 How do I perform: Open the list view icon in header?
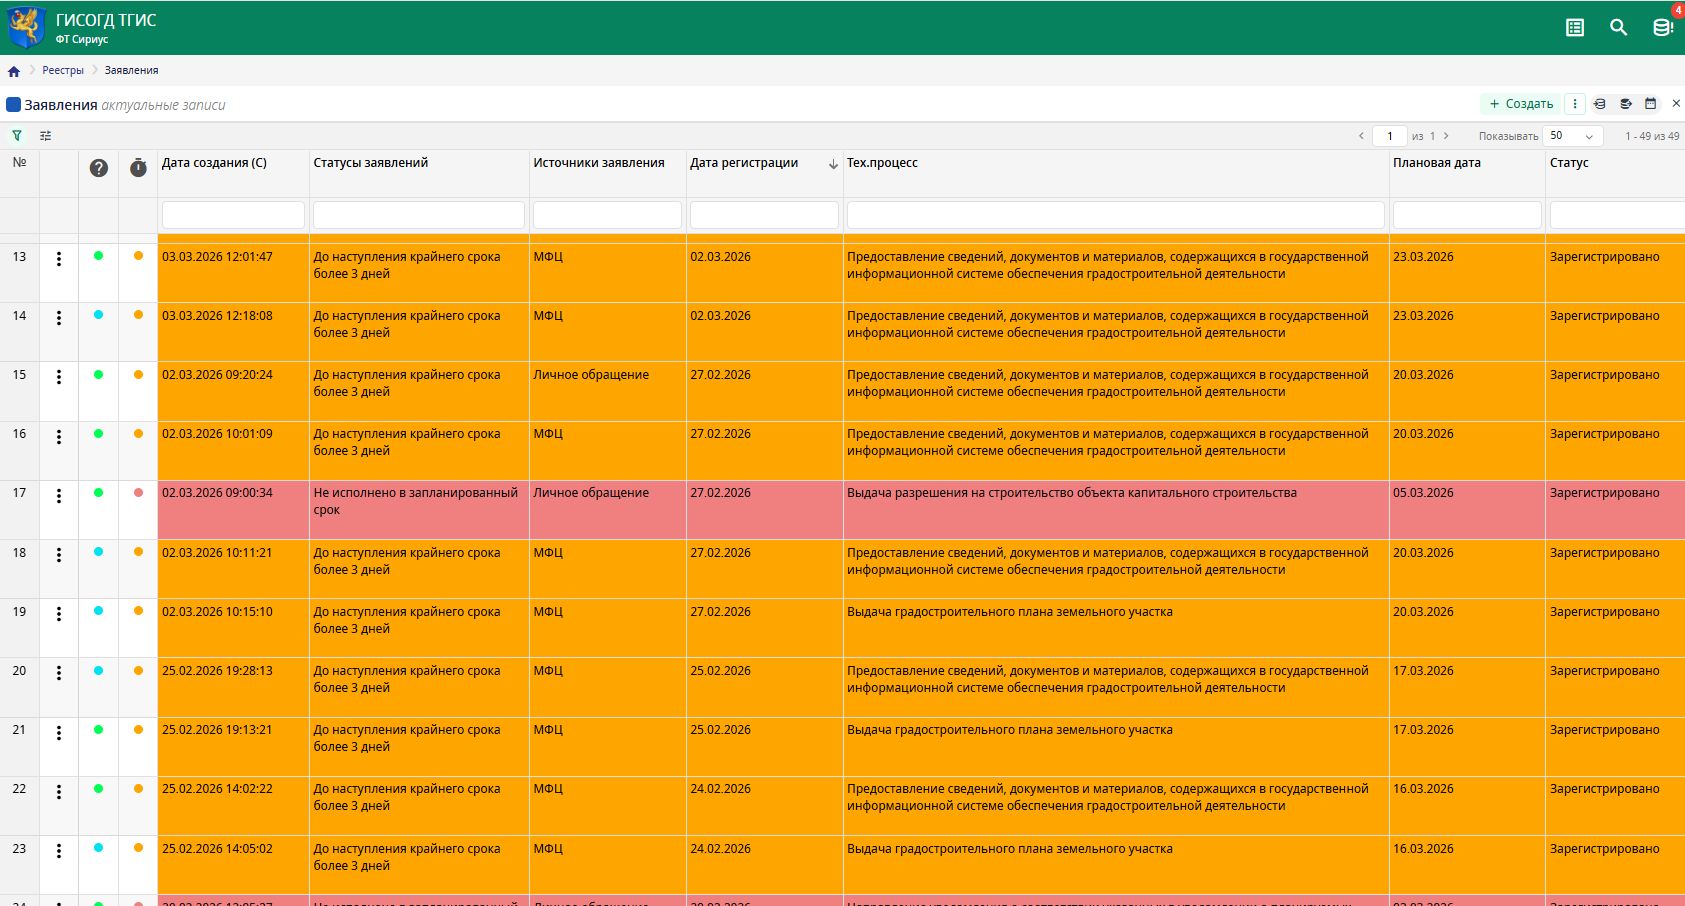coord(1575,28)
